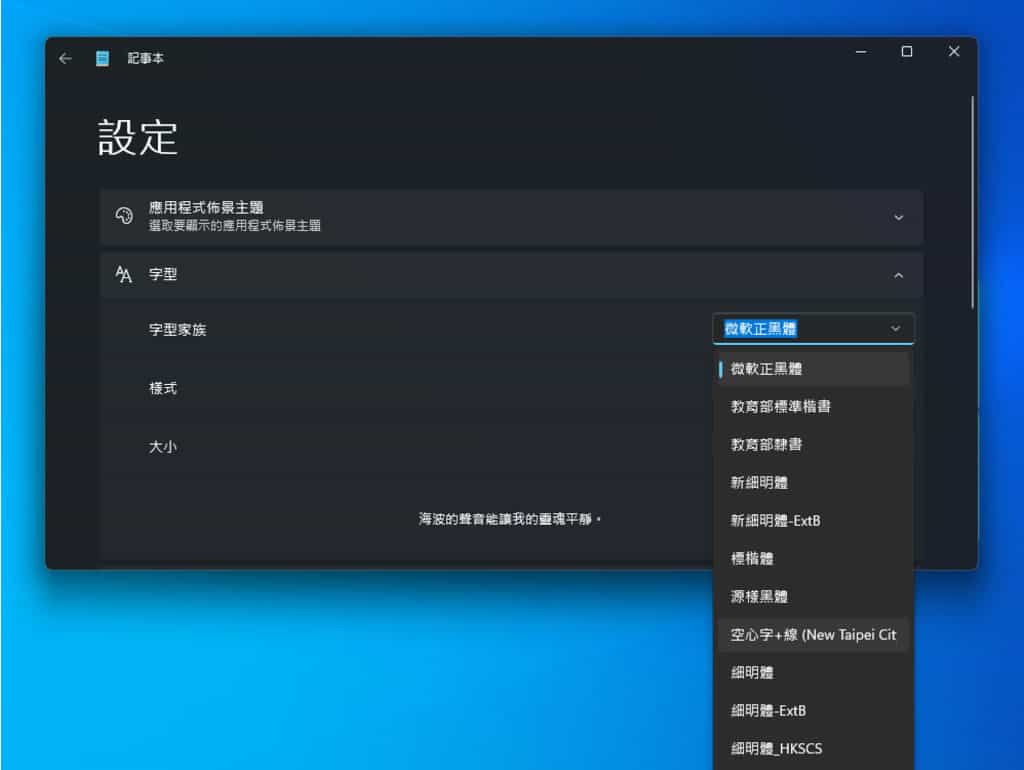Select 教育部標準楷書 font option

pos(813,407)
